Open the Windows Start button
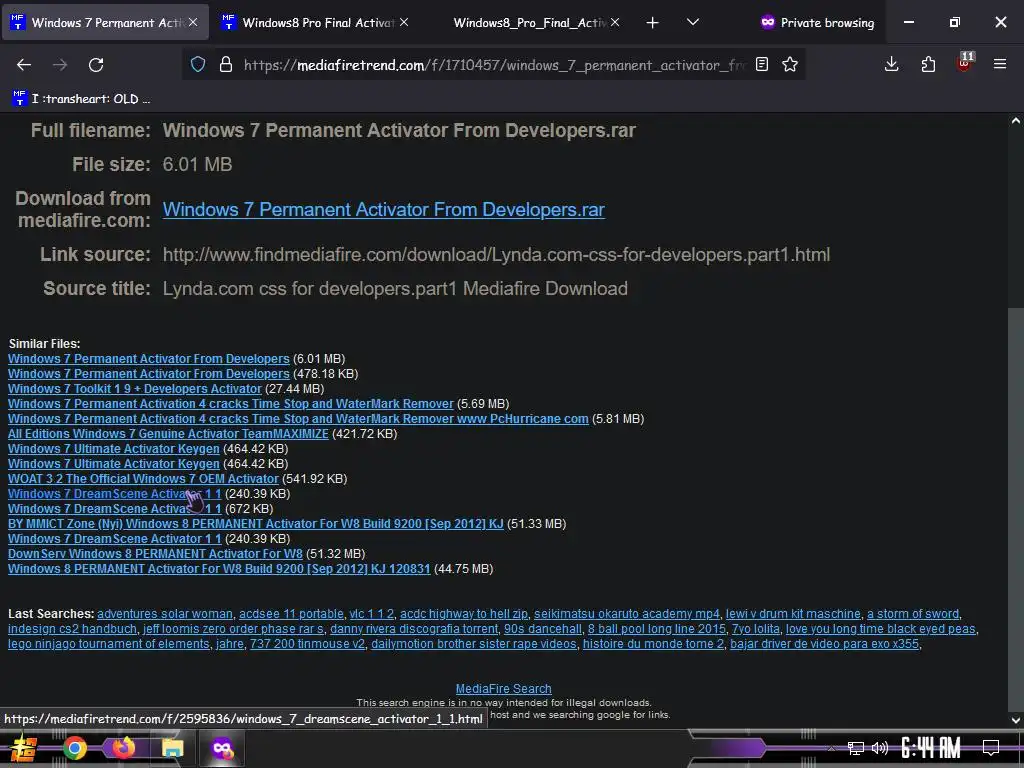Viewport: 1024px width, 768px height. (24, 748)
